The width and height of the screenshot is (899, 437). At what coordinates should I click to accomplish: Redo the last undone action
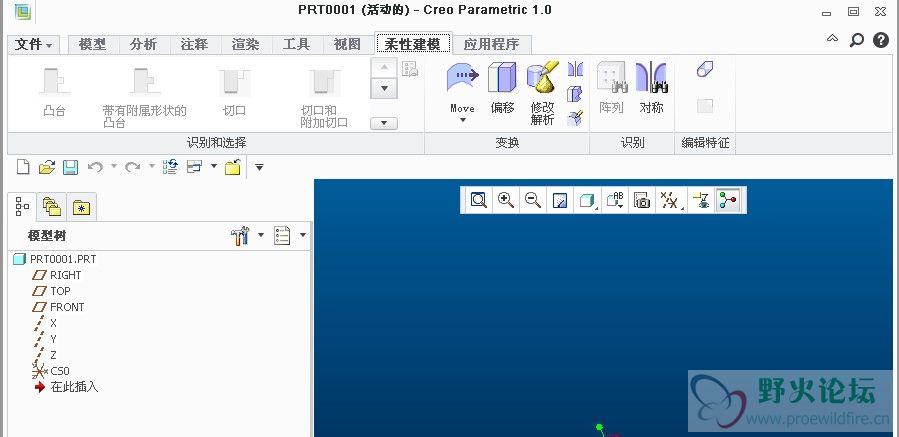pos(133,167)
